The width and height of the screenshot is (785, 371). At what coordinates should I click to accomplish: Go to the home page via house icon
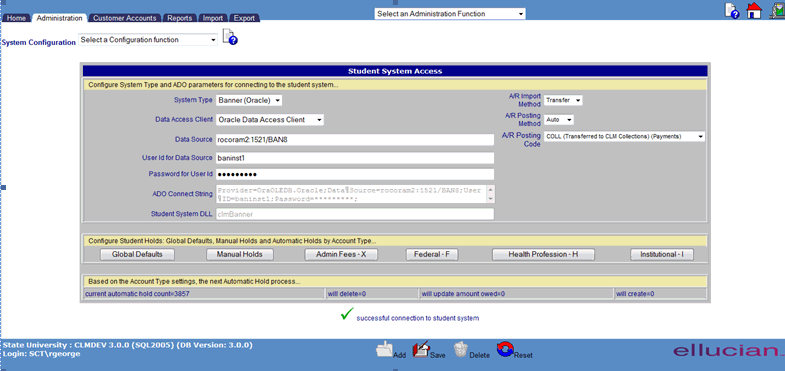coord(754,11)
